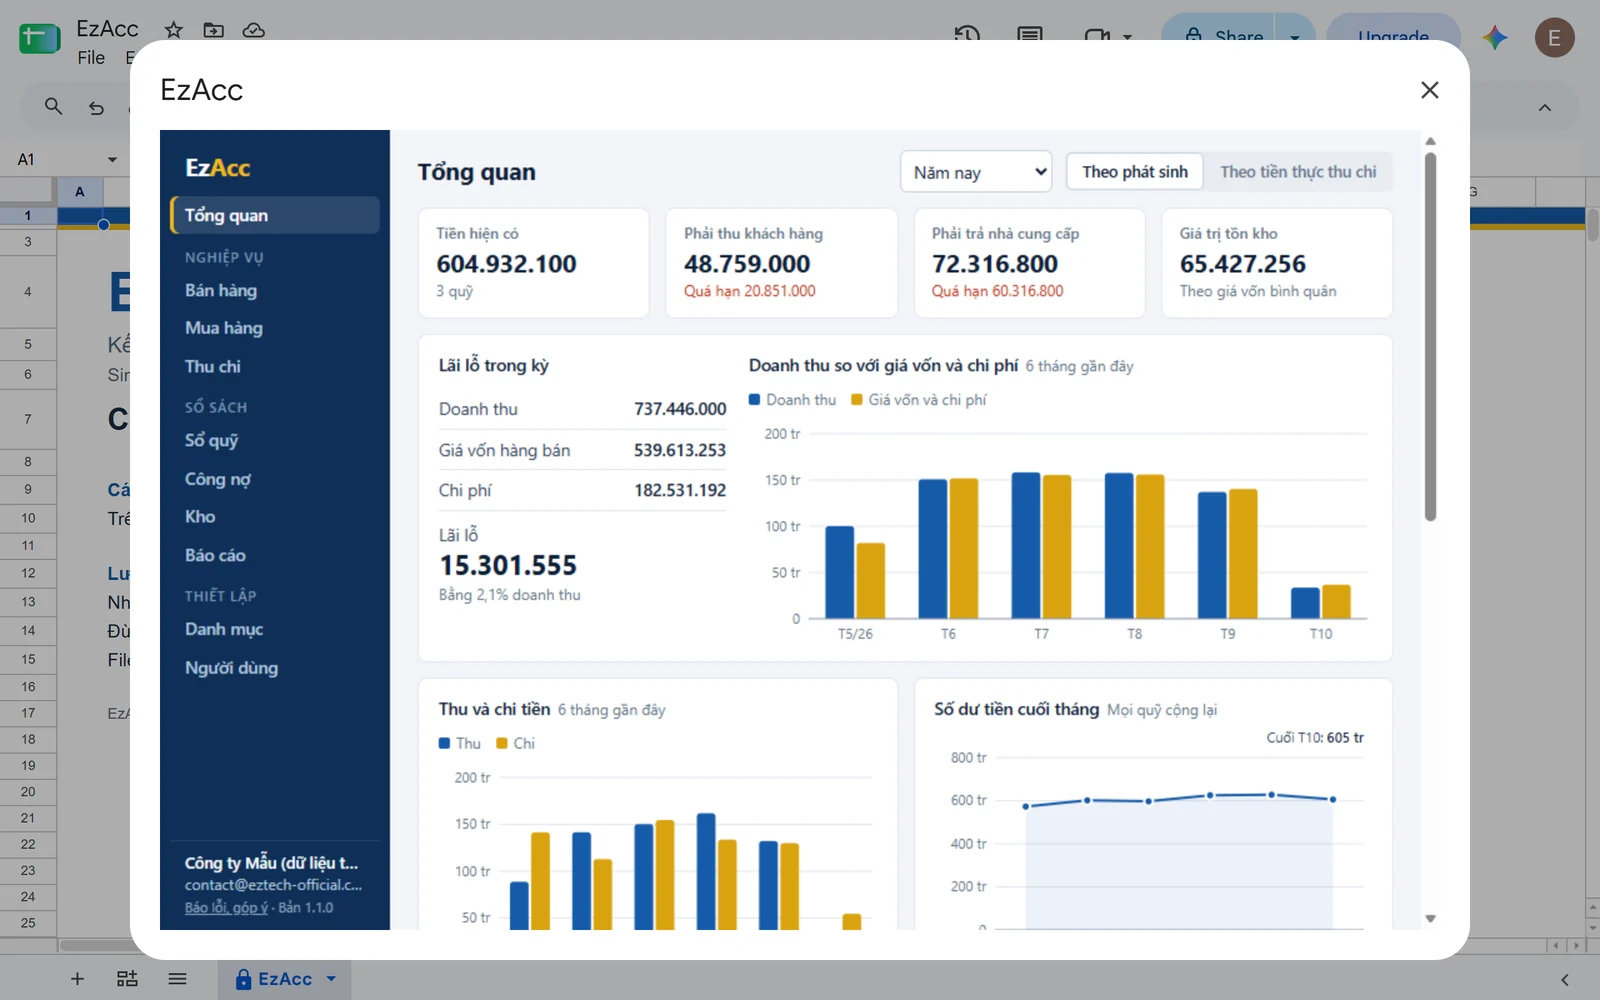The width and height of the screenshot is (1600, 1000).
Task: Click the Share button
Action: [x=1225, y=37]
